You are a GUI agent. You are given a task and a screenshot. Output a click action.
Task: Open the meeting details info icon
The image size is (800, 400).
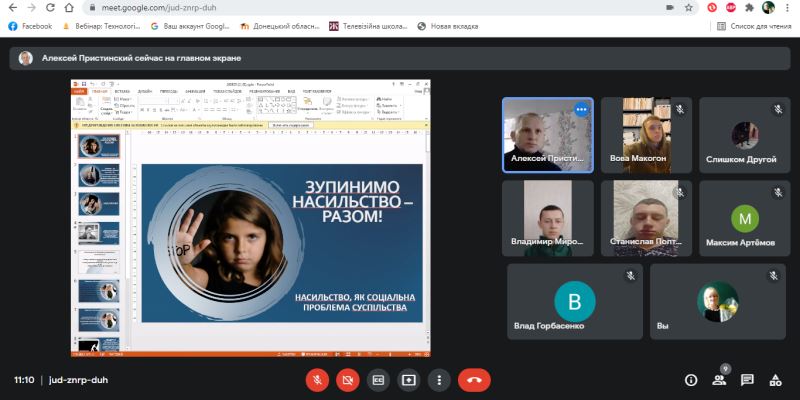(691, 380)
